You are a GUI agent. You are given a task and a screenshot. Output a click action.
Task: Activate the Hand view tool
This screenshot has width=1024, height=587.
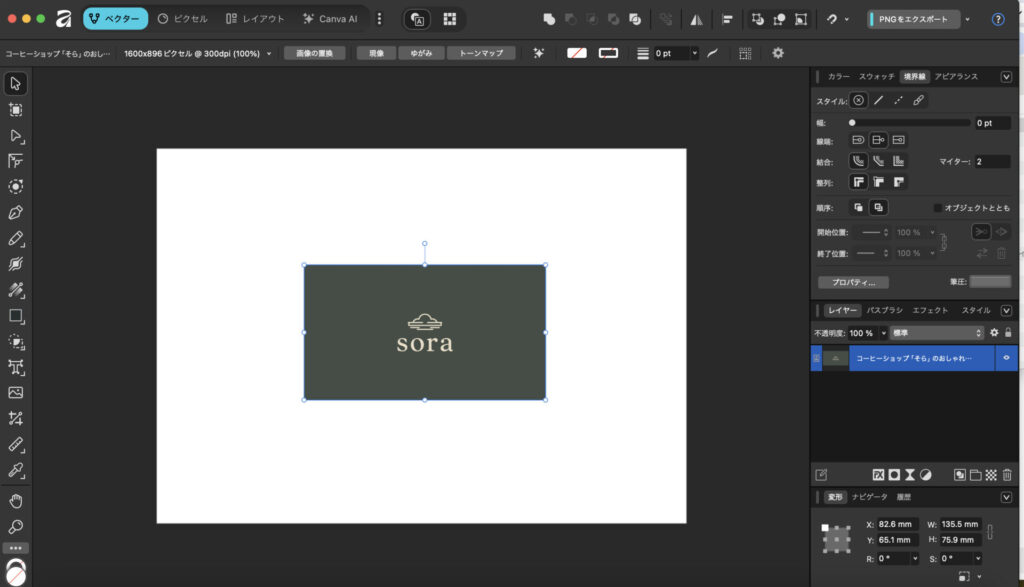(x=16, y=500)
